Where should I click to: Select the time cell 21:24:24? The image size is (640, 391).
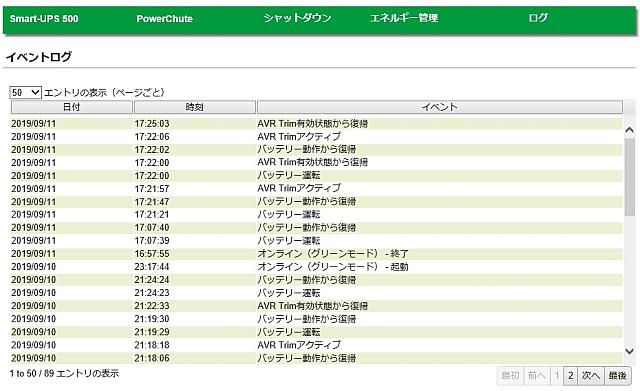pos(152,280)
